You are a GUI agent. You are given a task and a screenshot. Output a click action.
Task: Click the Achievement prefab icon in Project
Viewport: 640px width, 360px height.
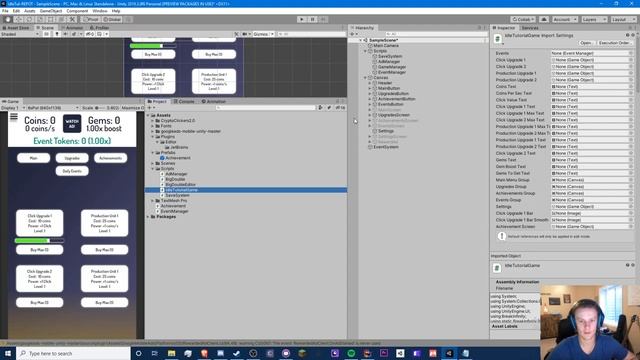[162, 158]
